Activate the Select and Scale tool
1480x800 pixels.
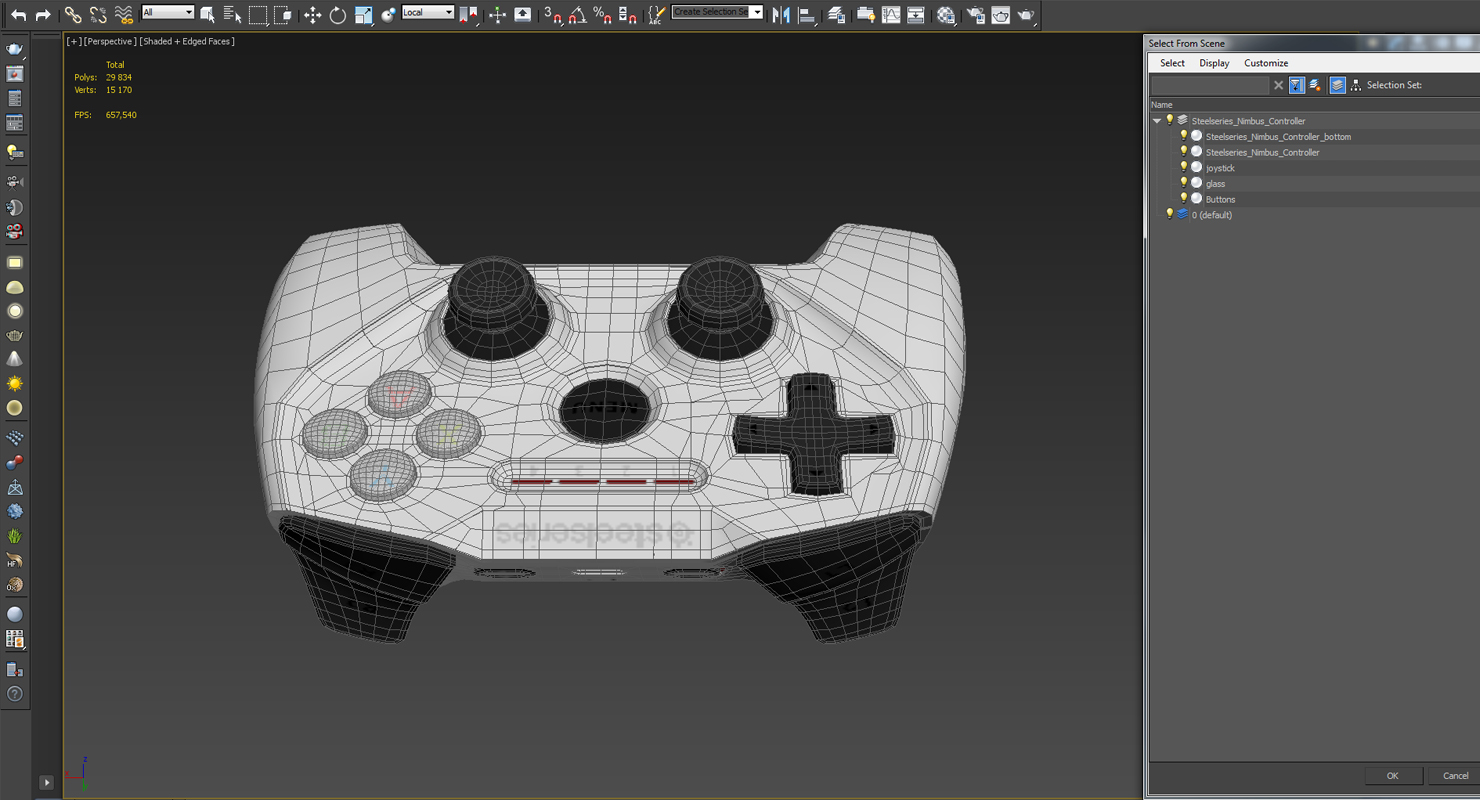point(363,15)
